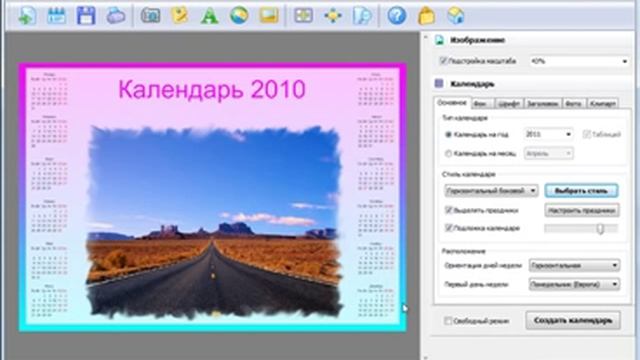The height and width of the screenshot is (360, 640).
Task: Click the yellow sticky note icon
Action: click(x=180, y=16)
